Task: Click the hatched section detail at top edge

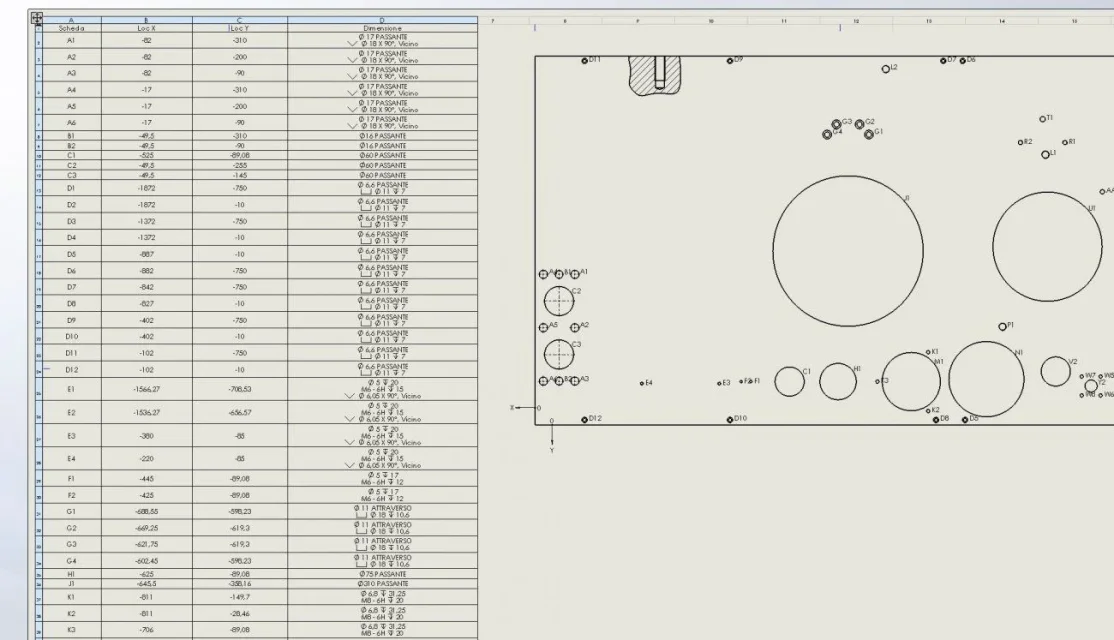Action: pos(655,75)
